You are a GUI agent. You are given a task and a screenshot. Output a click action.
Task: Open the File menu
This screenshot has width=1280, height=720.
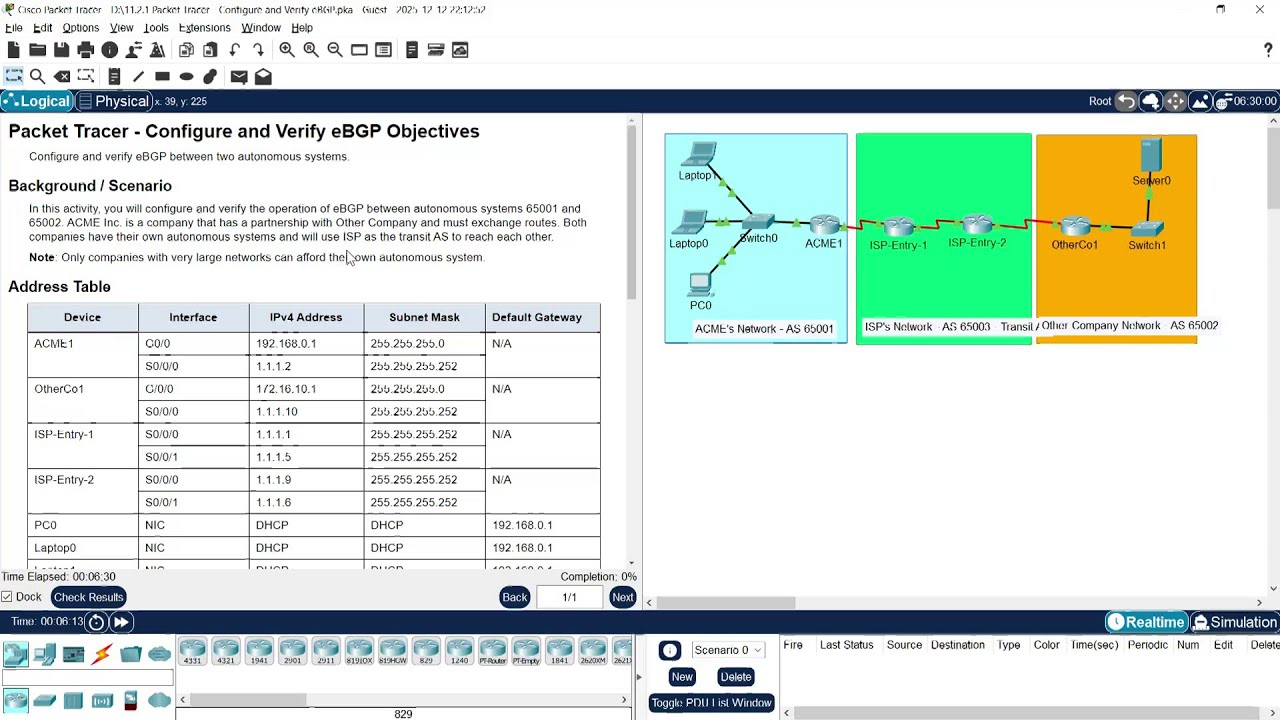pos(14,28)
